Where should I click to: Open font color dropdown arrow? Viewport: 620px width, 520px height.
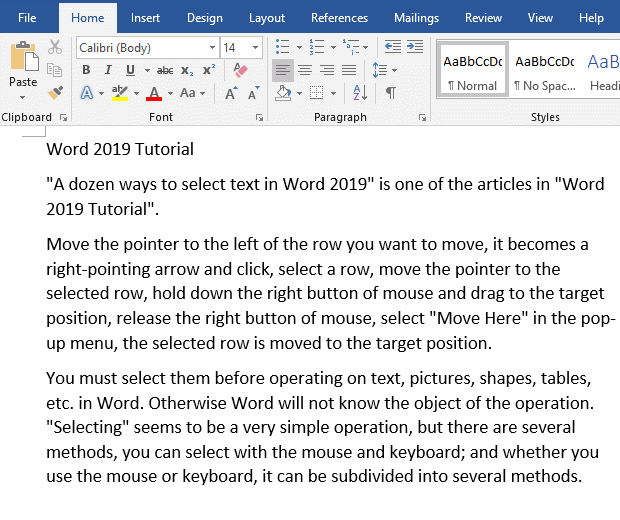[x=170, y=94]
